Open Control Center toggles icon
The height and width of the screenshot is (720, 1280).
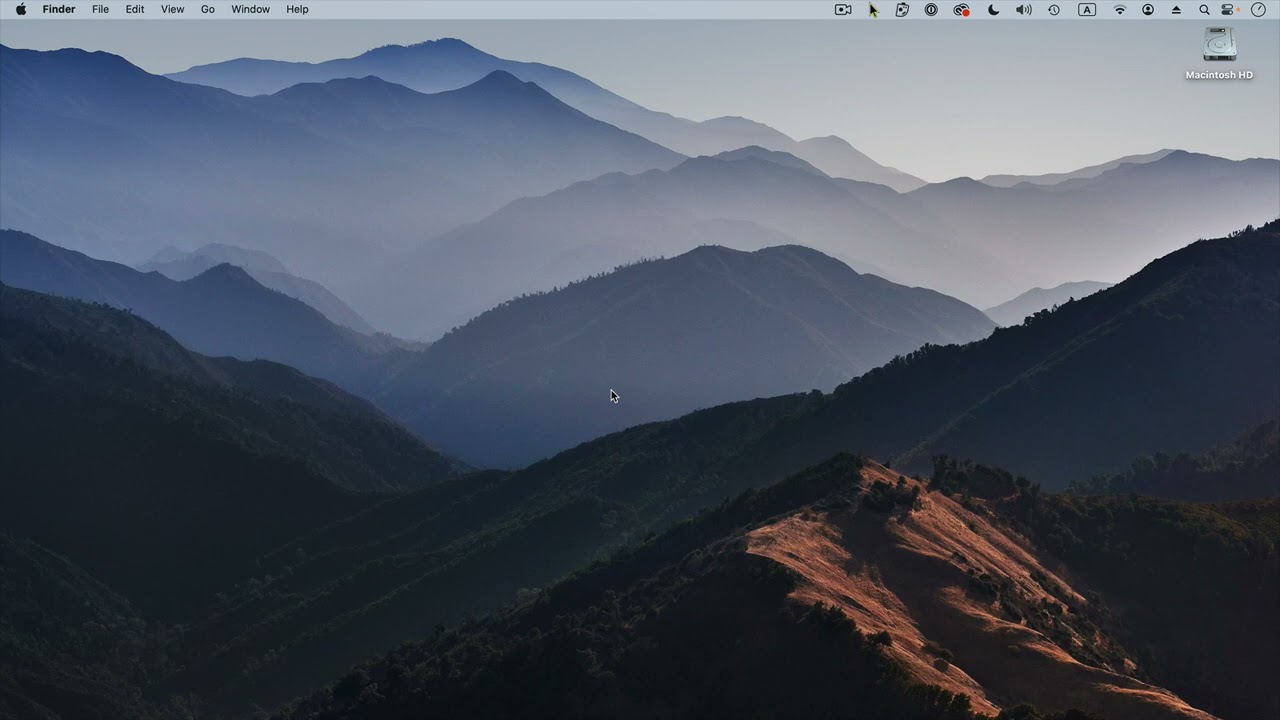point(1229,9)
